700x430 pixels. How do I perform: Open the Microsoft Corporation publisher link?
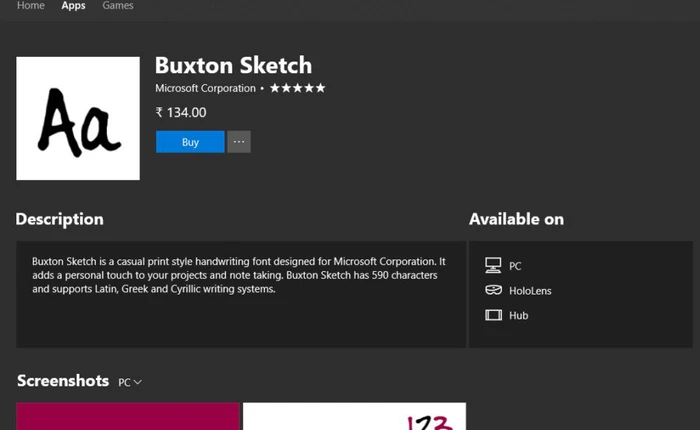(205, 88)
